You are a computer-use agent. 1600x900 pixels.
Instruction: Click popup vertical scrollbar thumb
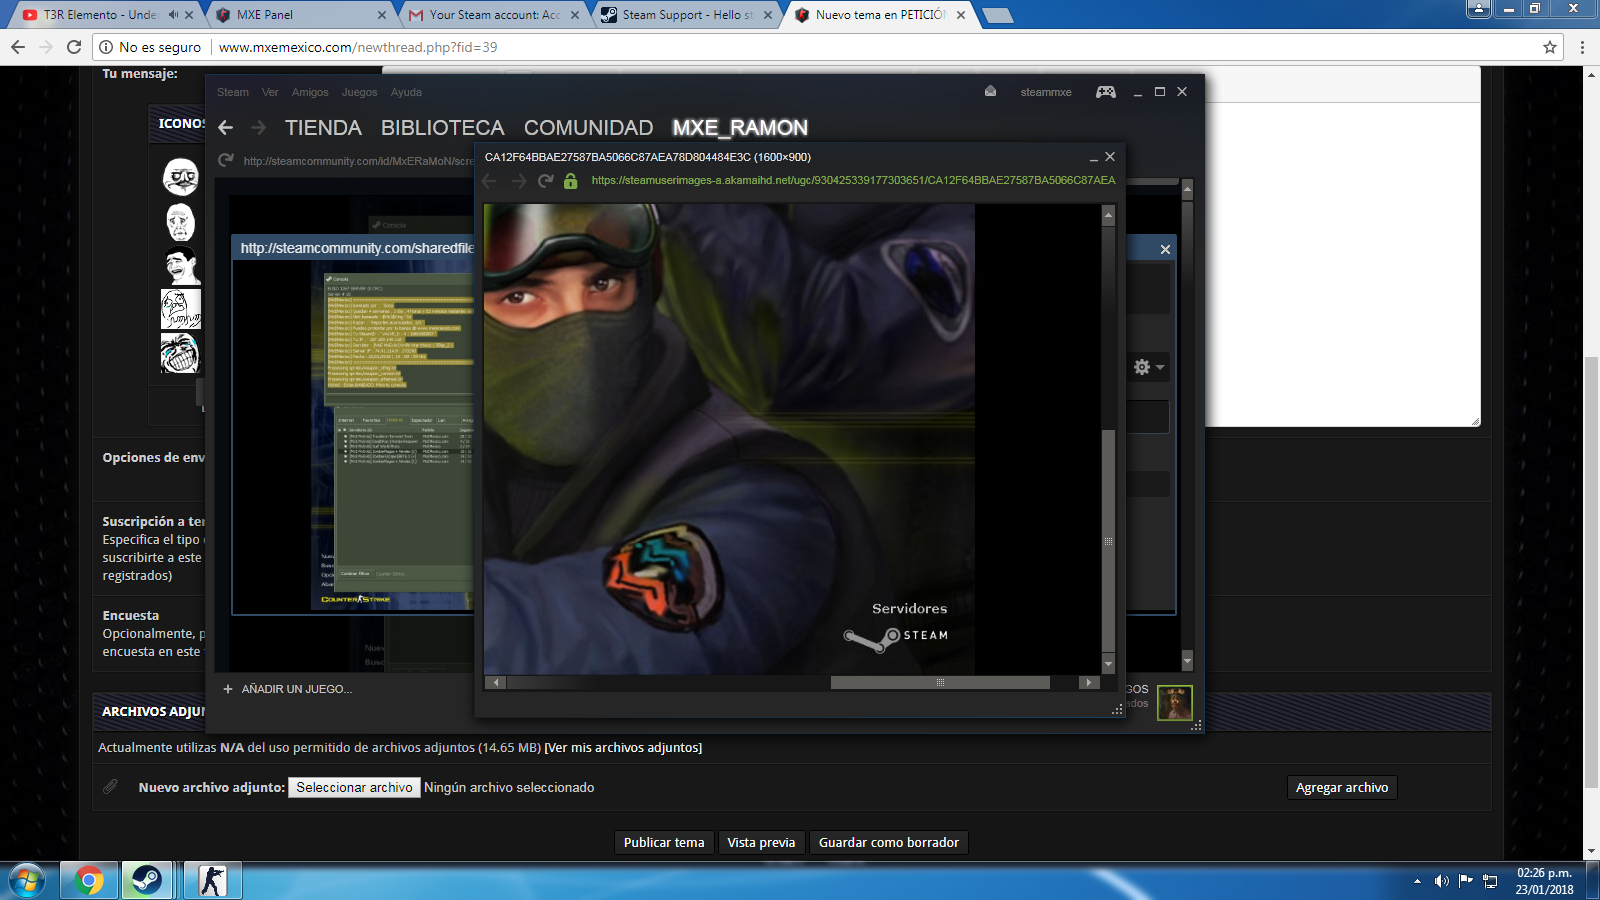click(1108, 541)
